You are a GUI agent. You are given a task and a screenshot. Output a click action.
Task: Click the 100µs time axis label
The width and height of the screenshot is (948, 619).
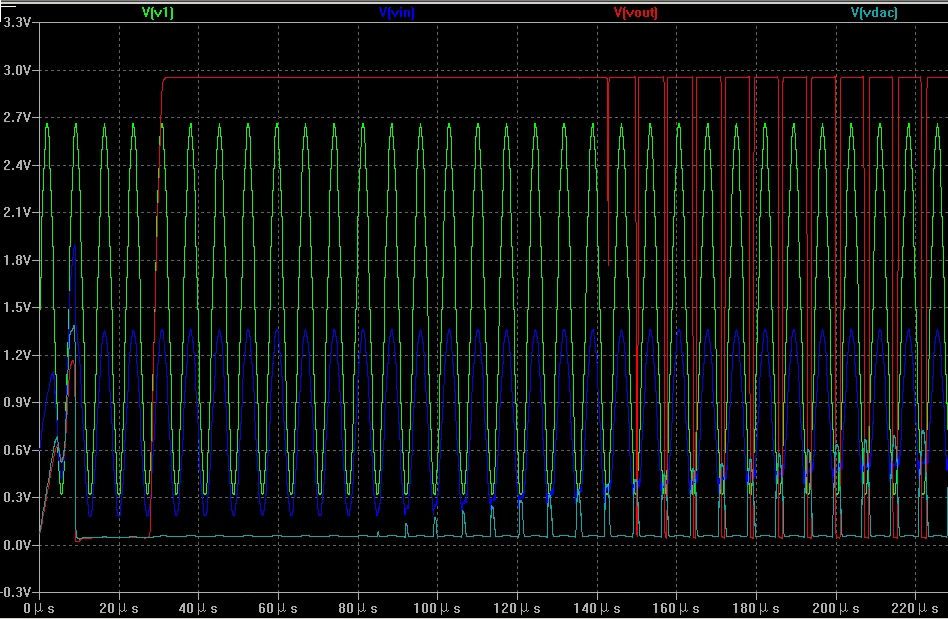[x=437, y=608]
